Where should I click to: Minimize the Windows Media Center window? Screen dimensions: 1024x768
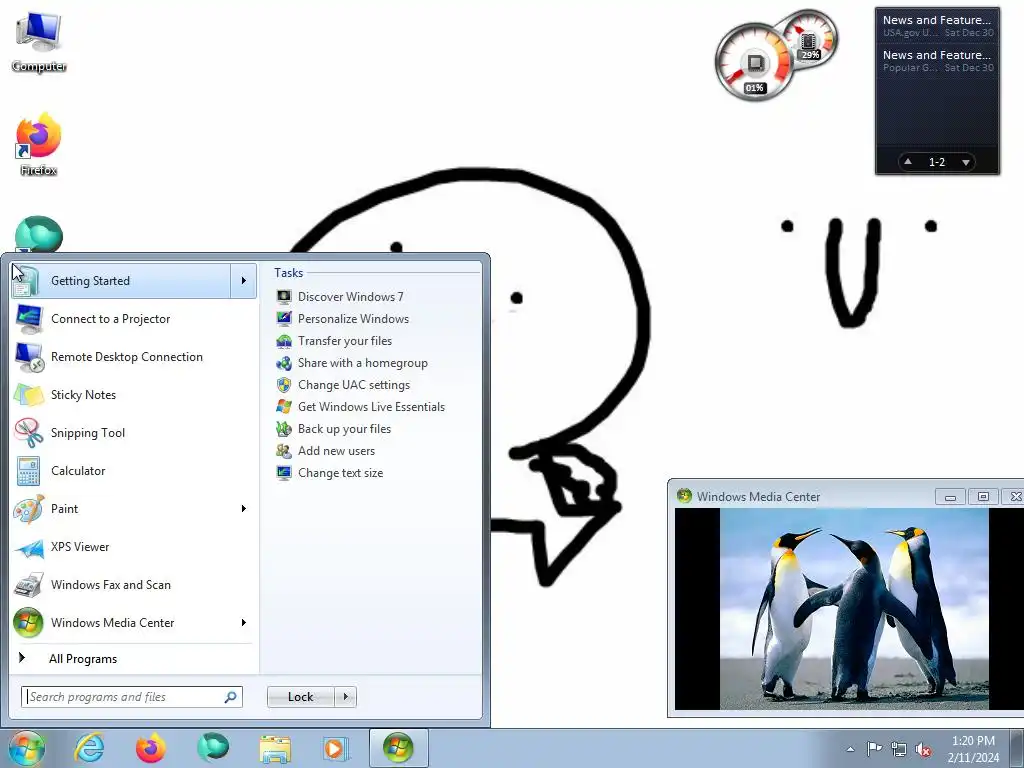pyautogui.click(x=950, y=497)
